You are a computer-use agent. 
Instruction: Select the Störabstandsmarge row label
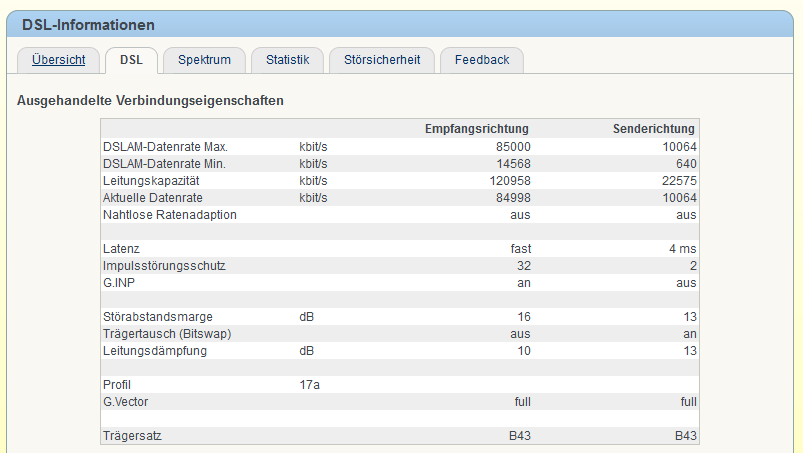(158, 317)
